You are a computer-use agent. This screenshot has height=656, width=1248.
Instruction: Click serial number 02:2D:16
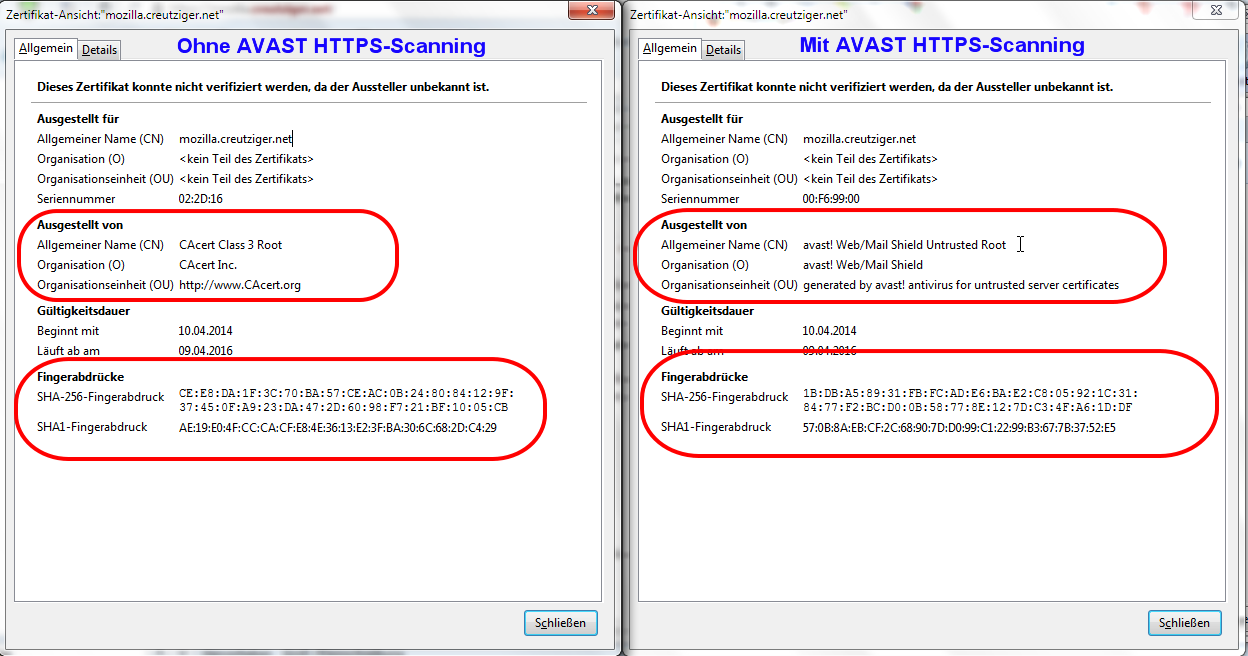pos(201,199)
